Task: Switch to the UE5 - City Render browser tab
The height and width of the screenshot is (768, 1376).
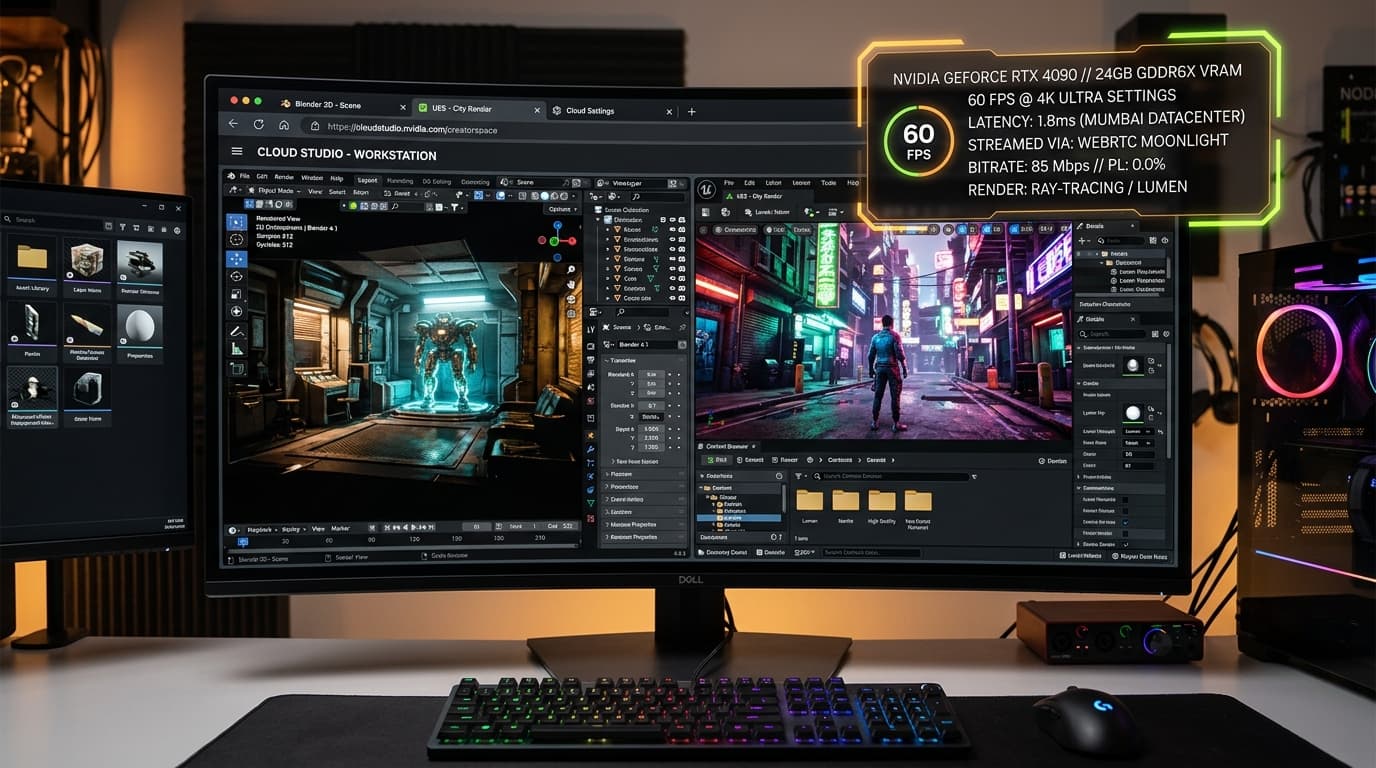Action: [479, 108]
